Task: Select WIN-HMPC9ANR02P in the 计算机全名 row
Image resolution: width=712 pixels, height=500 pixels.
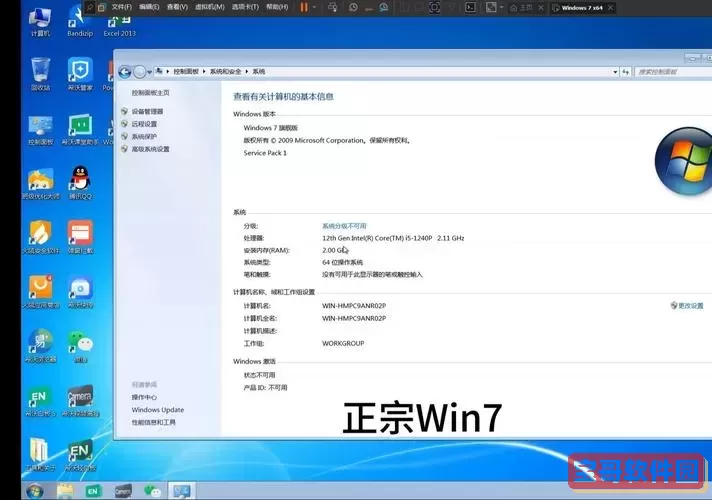Action: pyautogui.click(x=354, y=318)
